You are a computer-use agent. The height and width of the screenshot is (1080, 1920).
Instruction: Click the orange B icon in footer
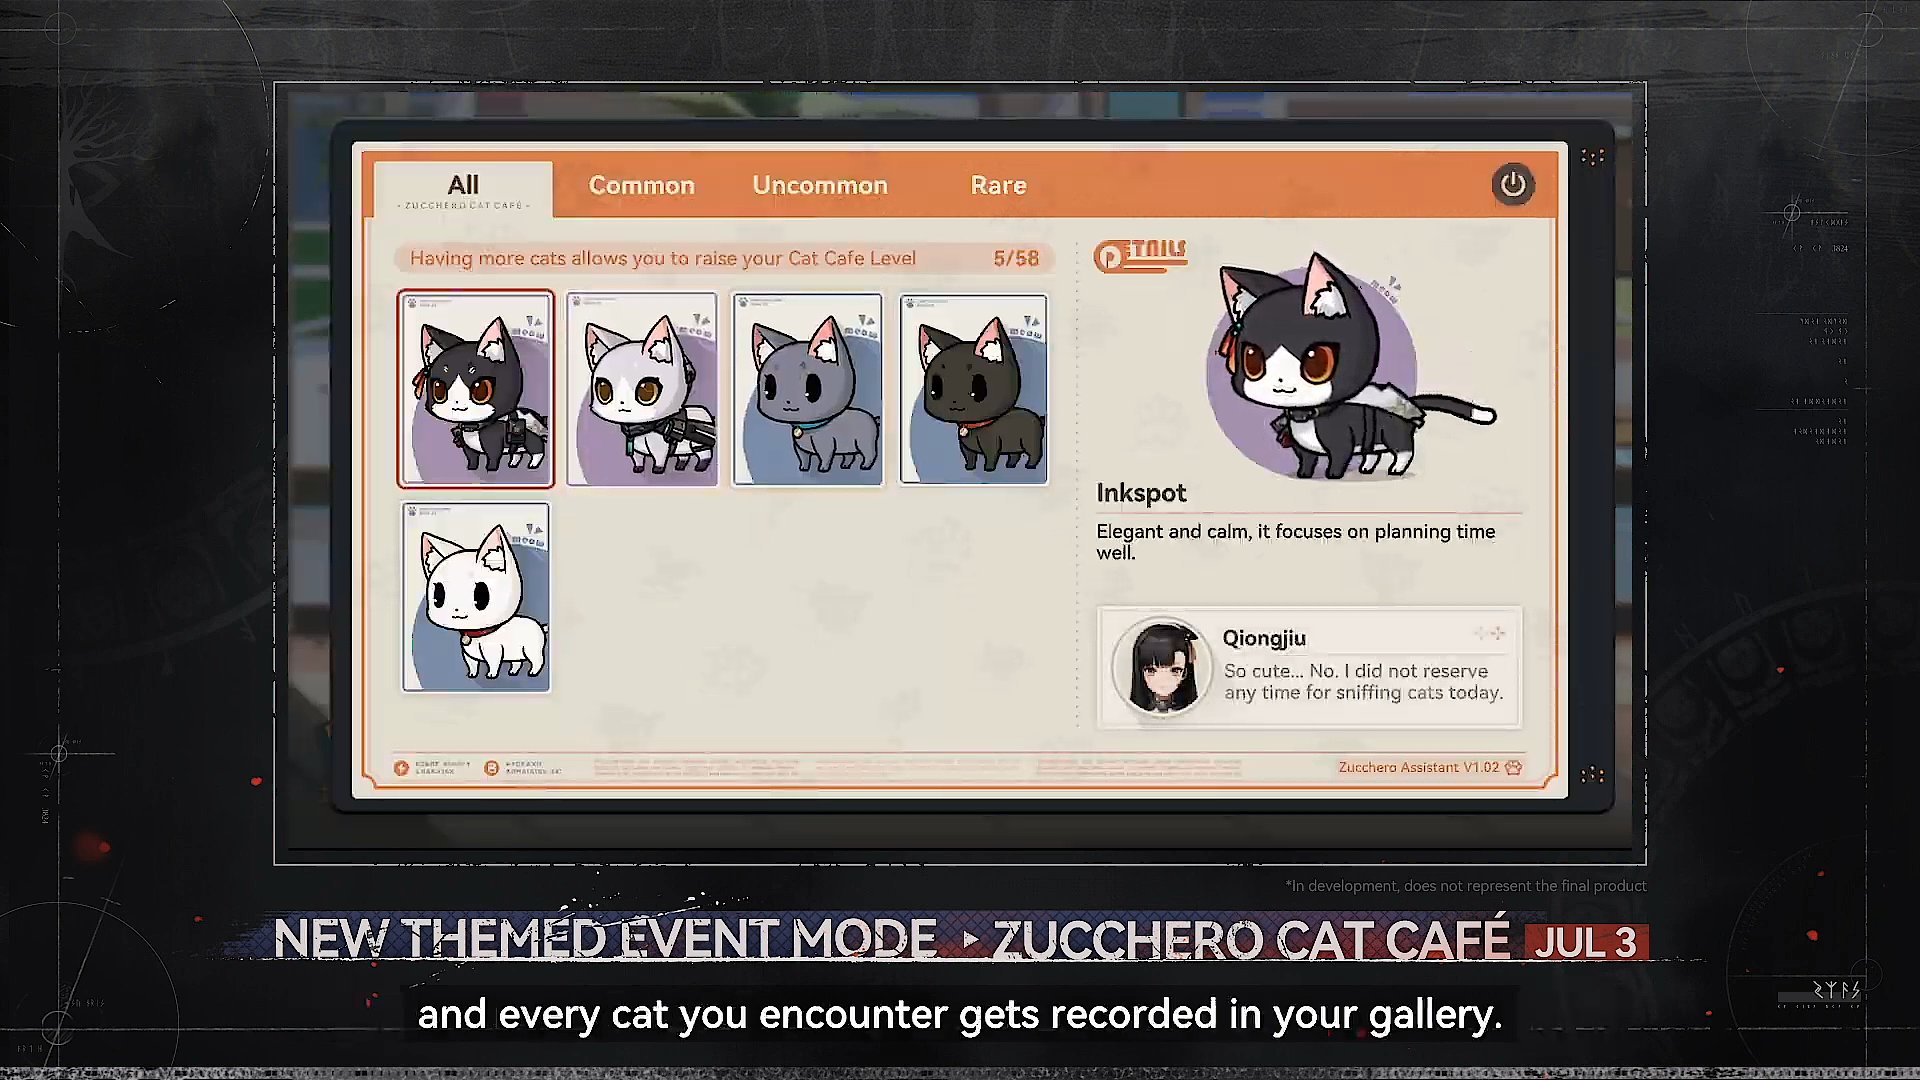coord(491,768)
